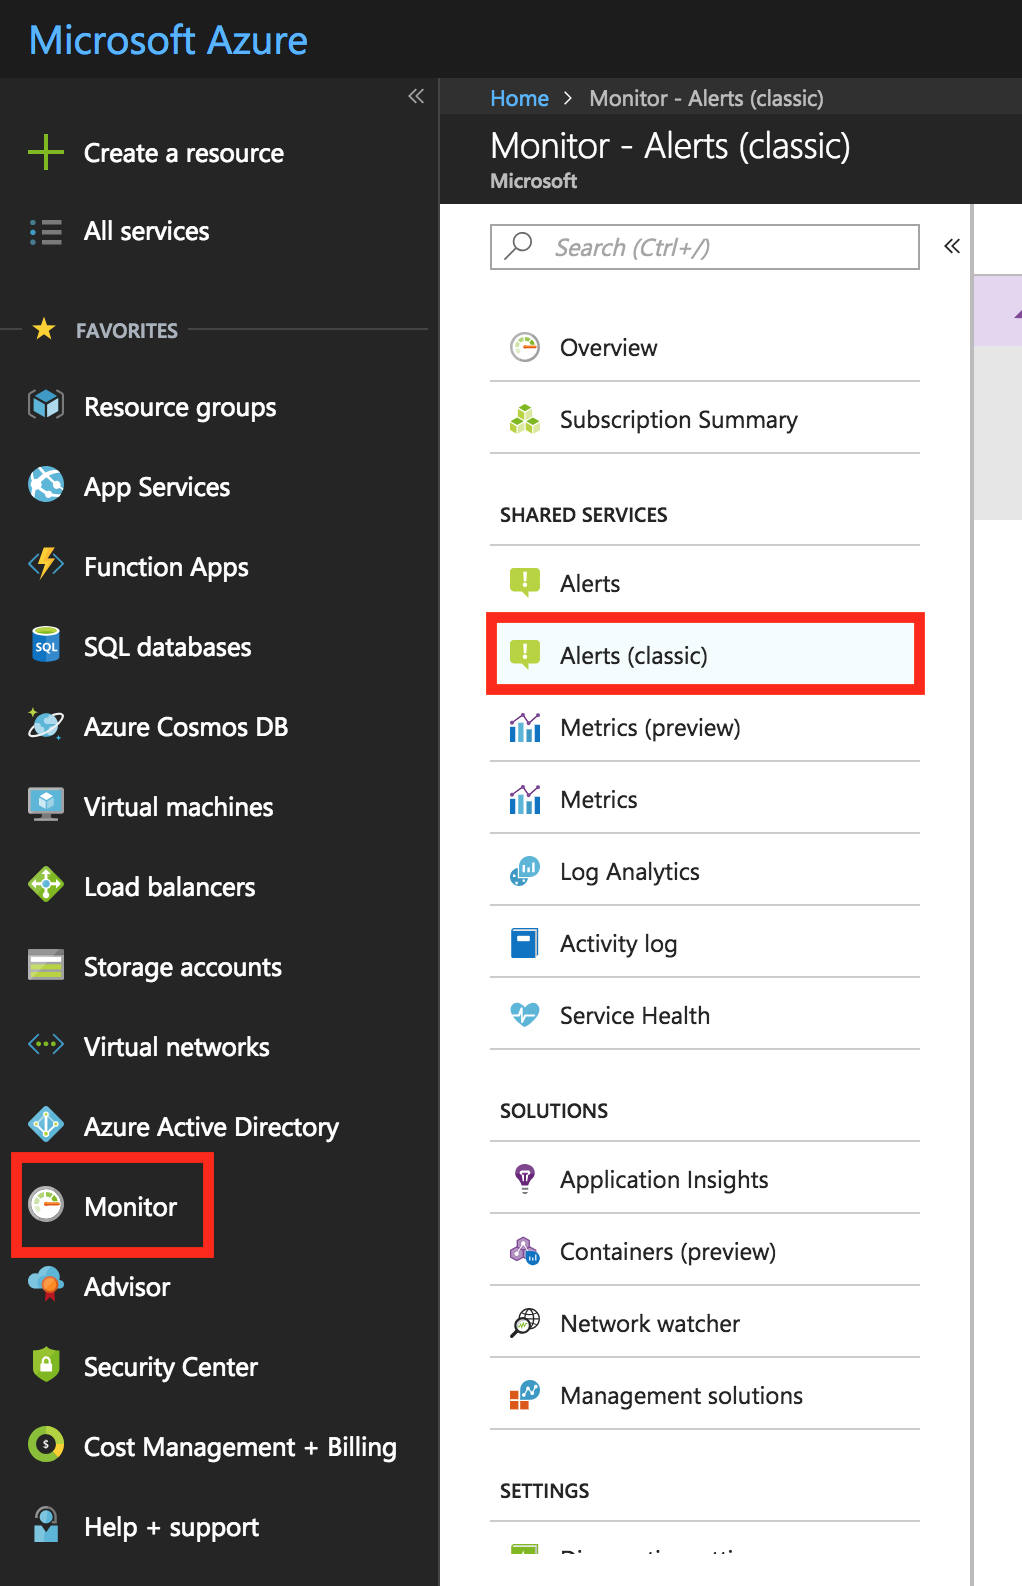The height and width of the screenshot is (1586, 1022).
Task: Open Application Insights under Solutions
Action: (705, 1179)
